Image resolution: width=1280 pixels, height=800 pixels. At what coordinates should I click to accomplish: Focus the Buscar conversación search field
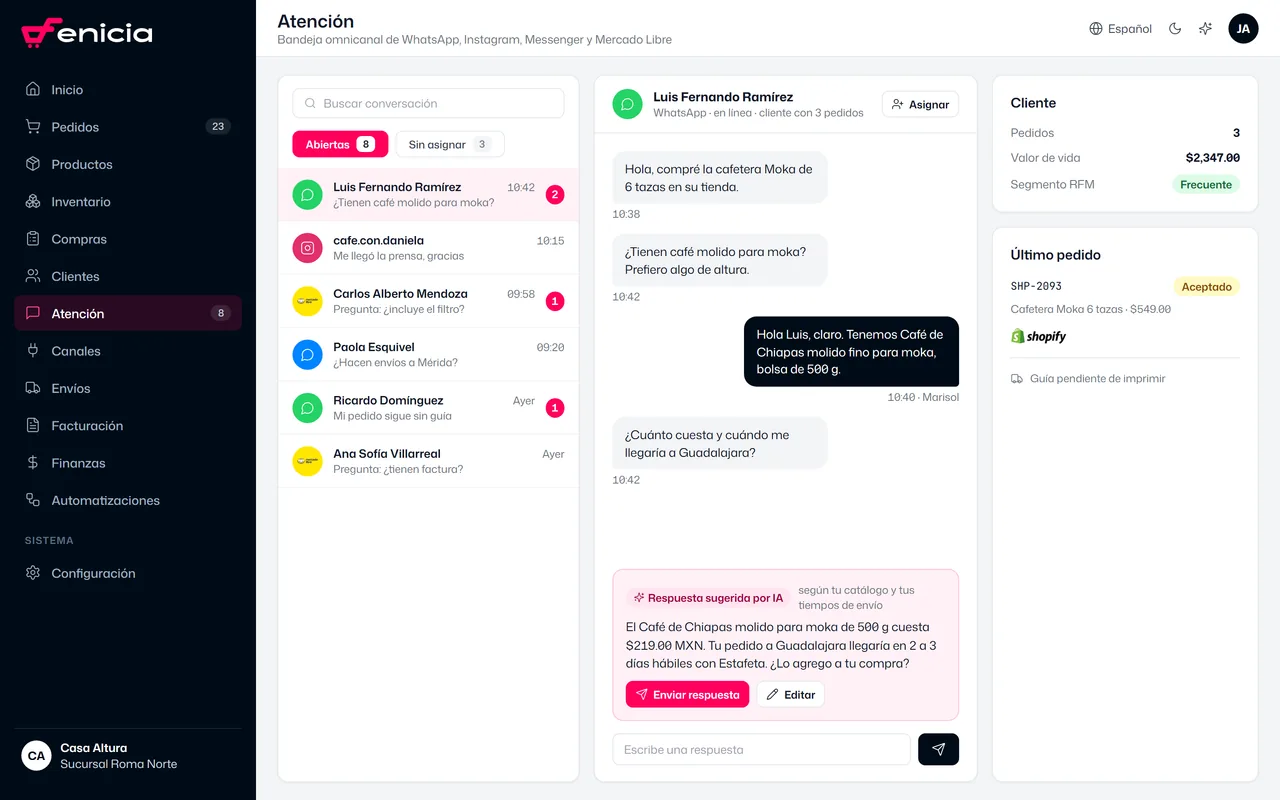[428, 103]
